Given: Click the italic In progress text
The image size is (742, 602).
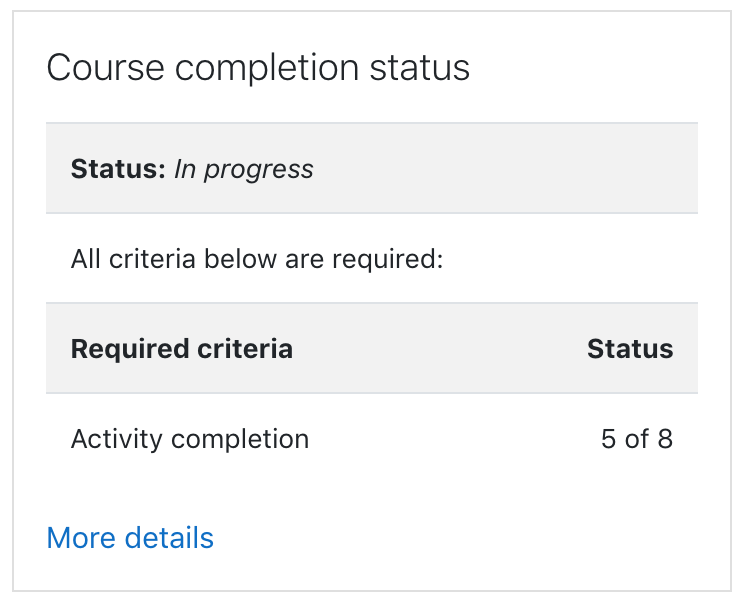Looking at the screenshot, I should 244,169.
